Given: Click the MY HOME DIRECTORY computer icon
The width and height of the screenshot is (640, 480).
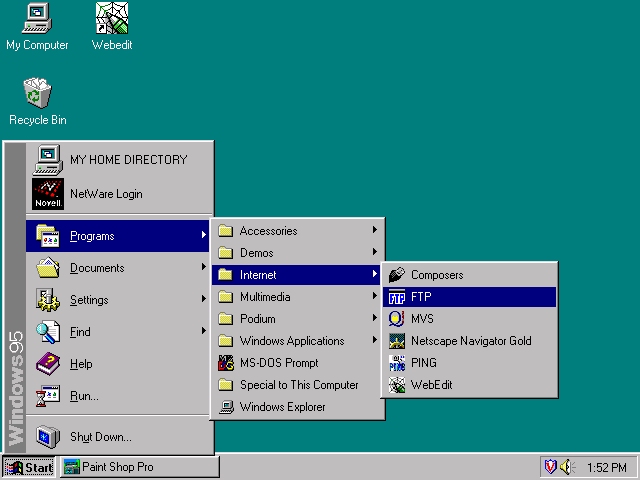Looking at the screenshot, I should tap(48, 160).
